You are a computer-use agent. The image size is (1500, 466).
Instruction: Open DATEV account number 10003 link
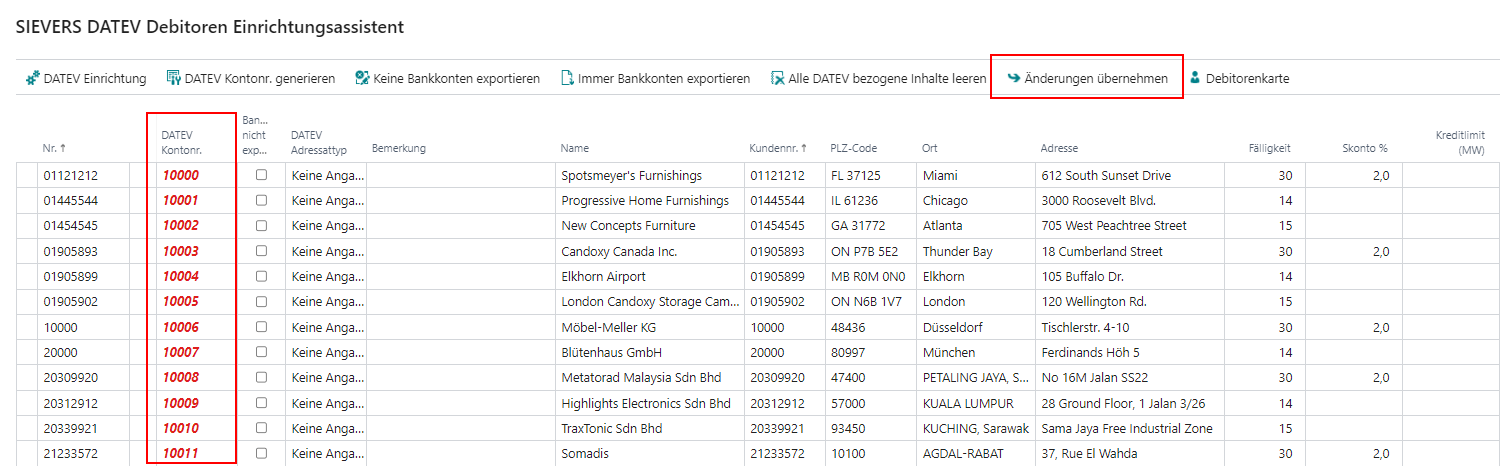[181, 251]
